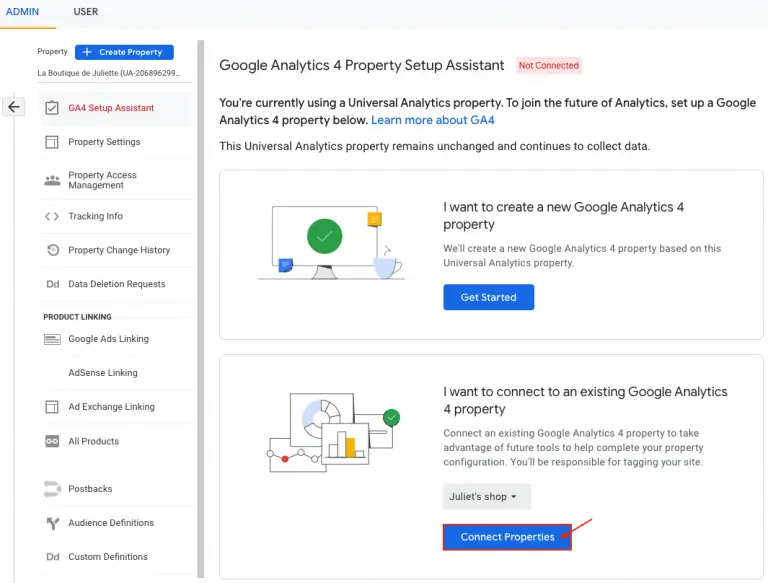Open the Learn more about GA4 link
768x583 pixels.
click(432, 120)
